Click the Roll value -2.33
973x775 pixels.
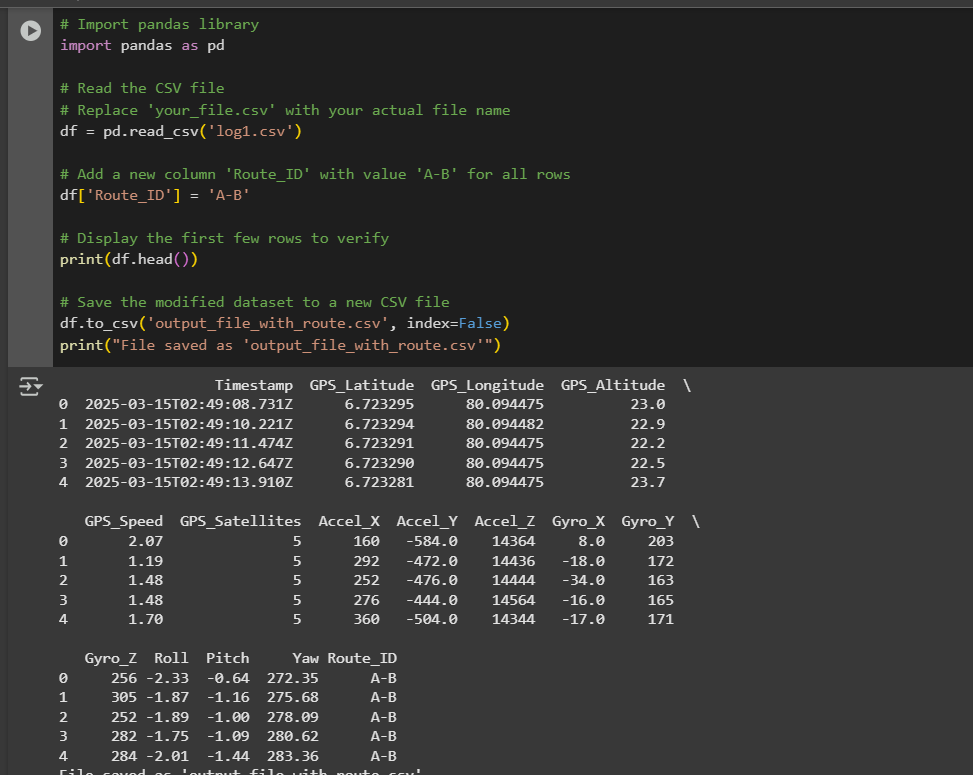pyautogui.click(x=167, y=679)
